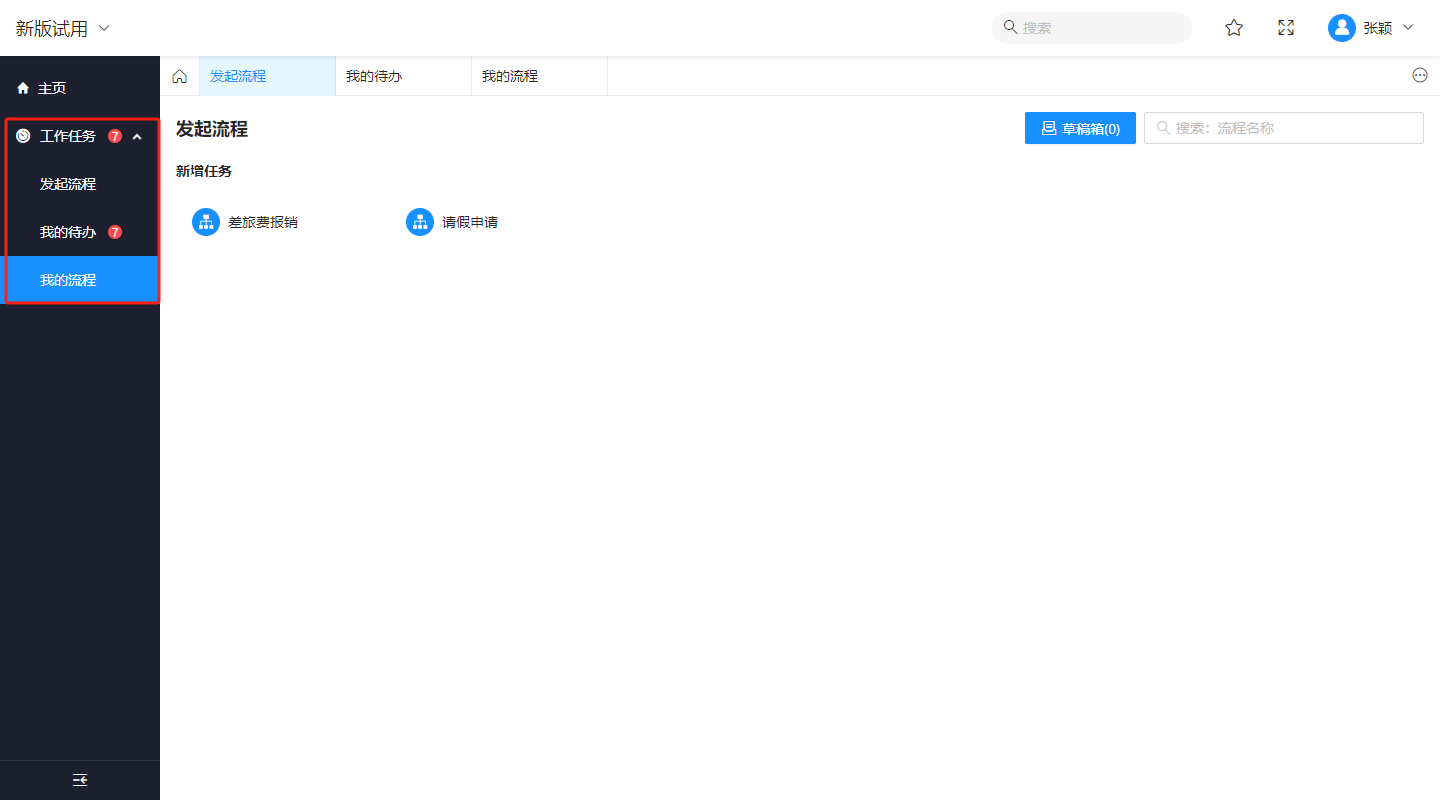Collapse the sidebar with bottom icon
Screen dimensions: 1440x800
coord(80,780)
